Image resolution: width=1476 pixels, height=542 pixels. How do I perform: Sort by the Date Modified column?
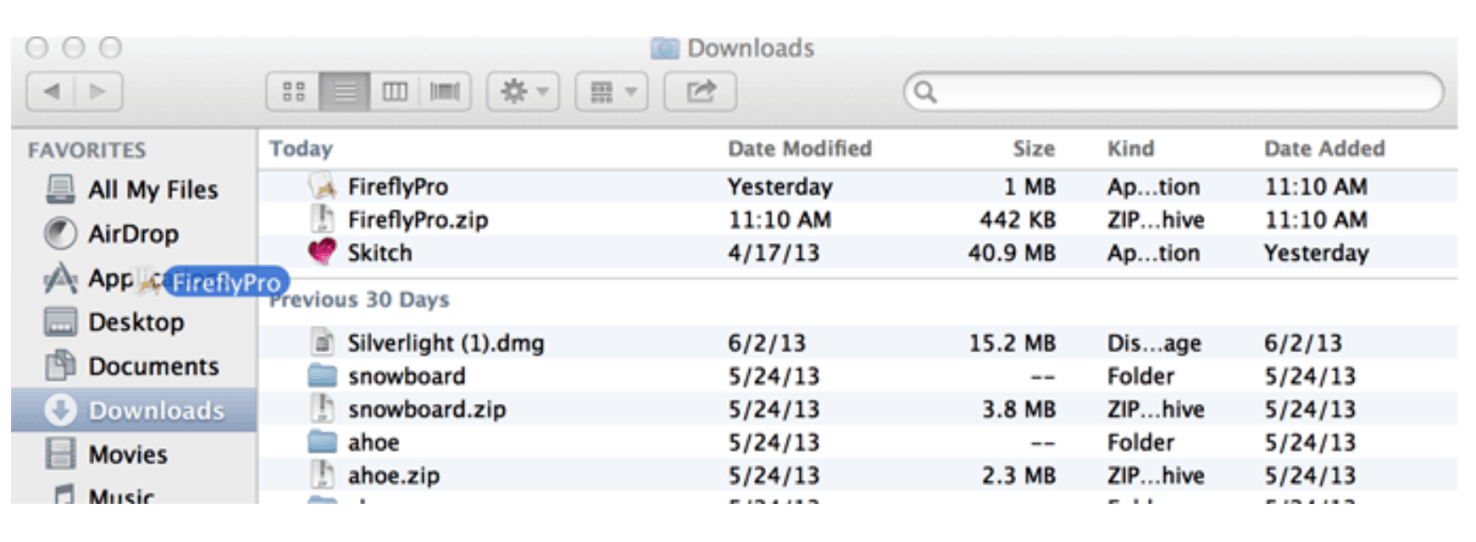point(800,149)
